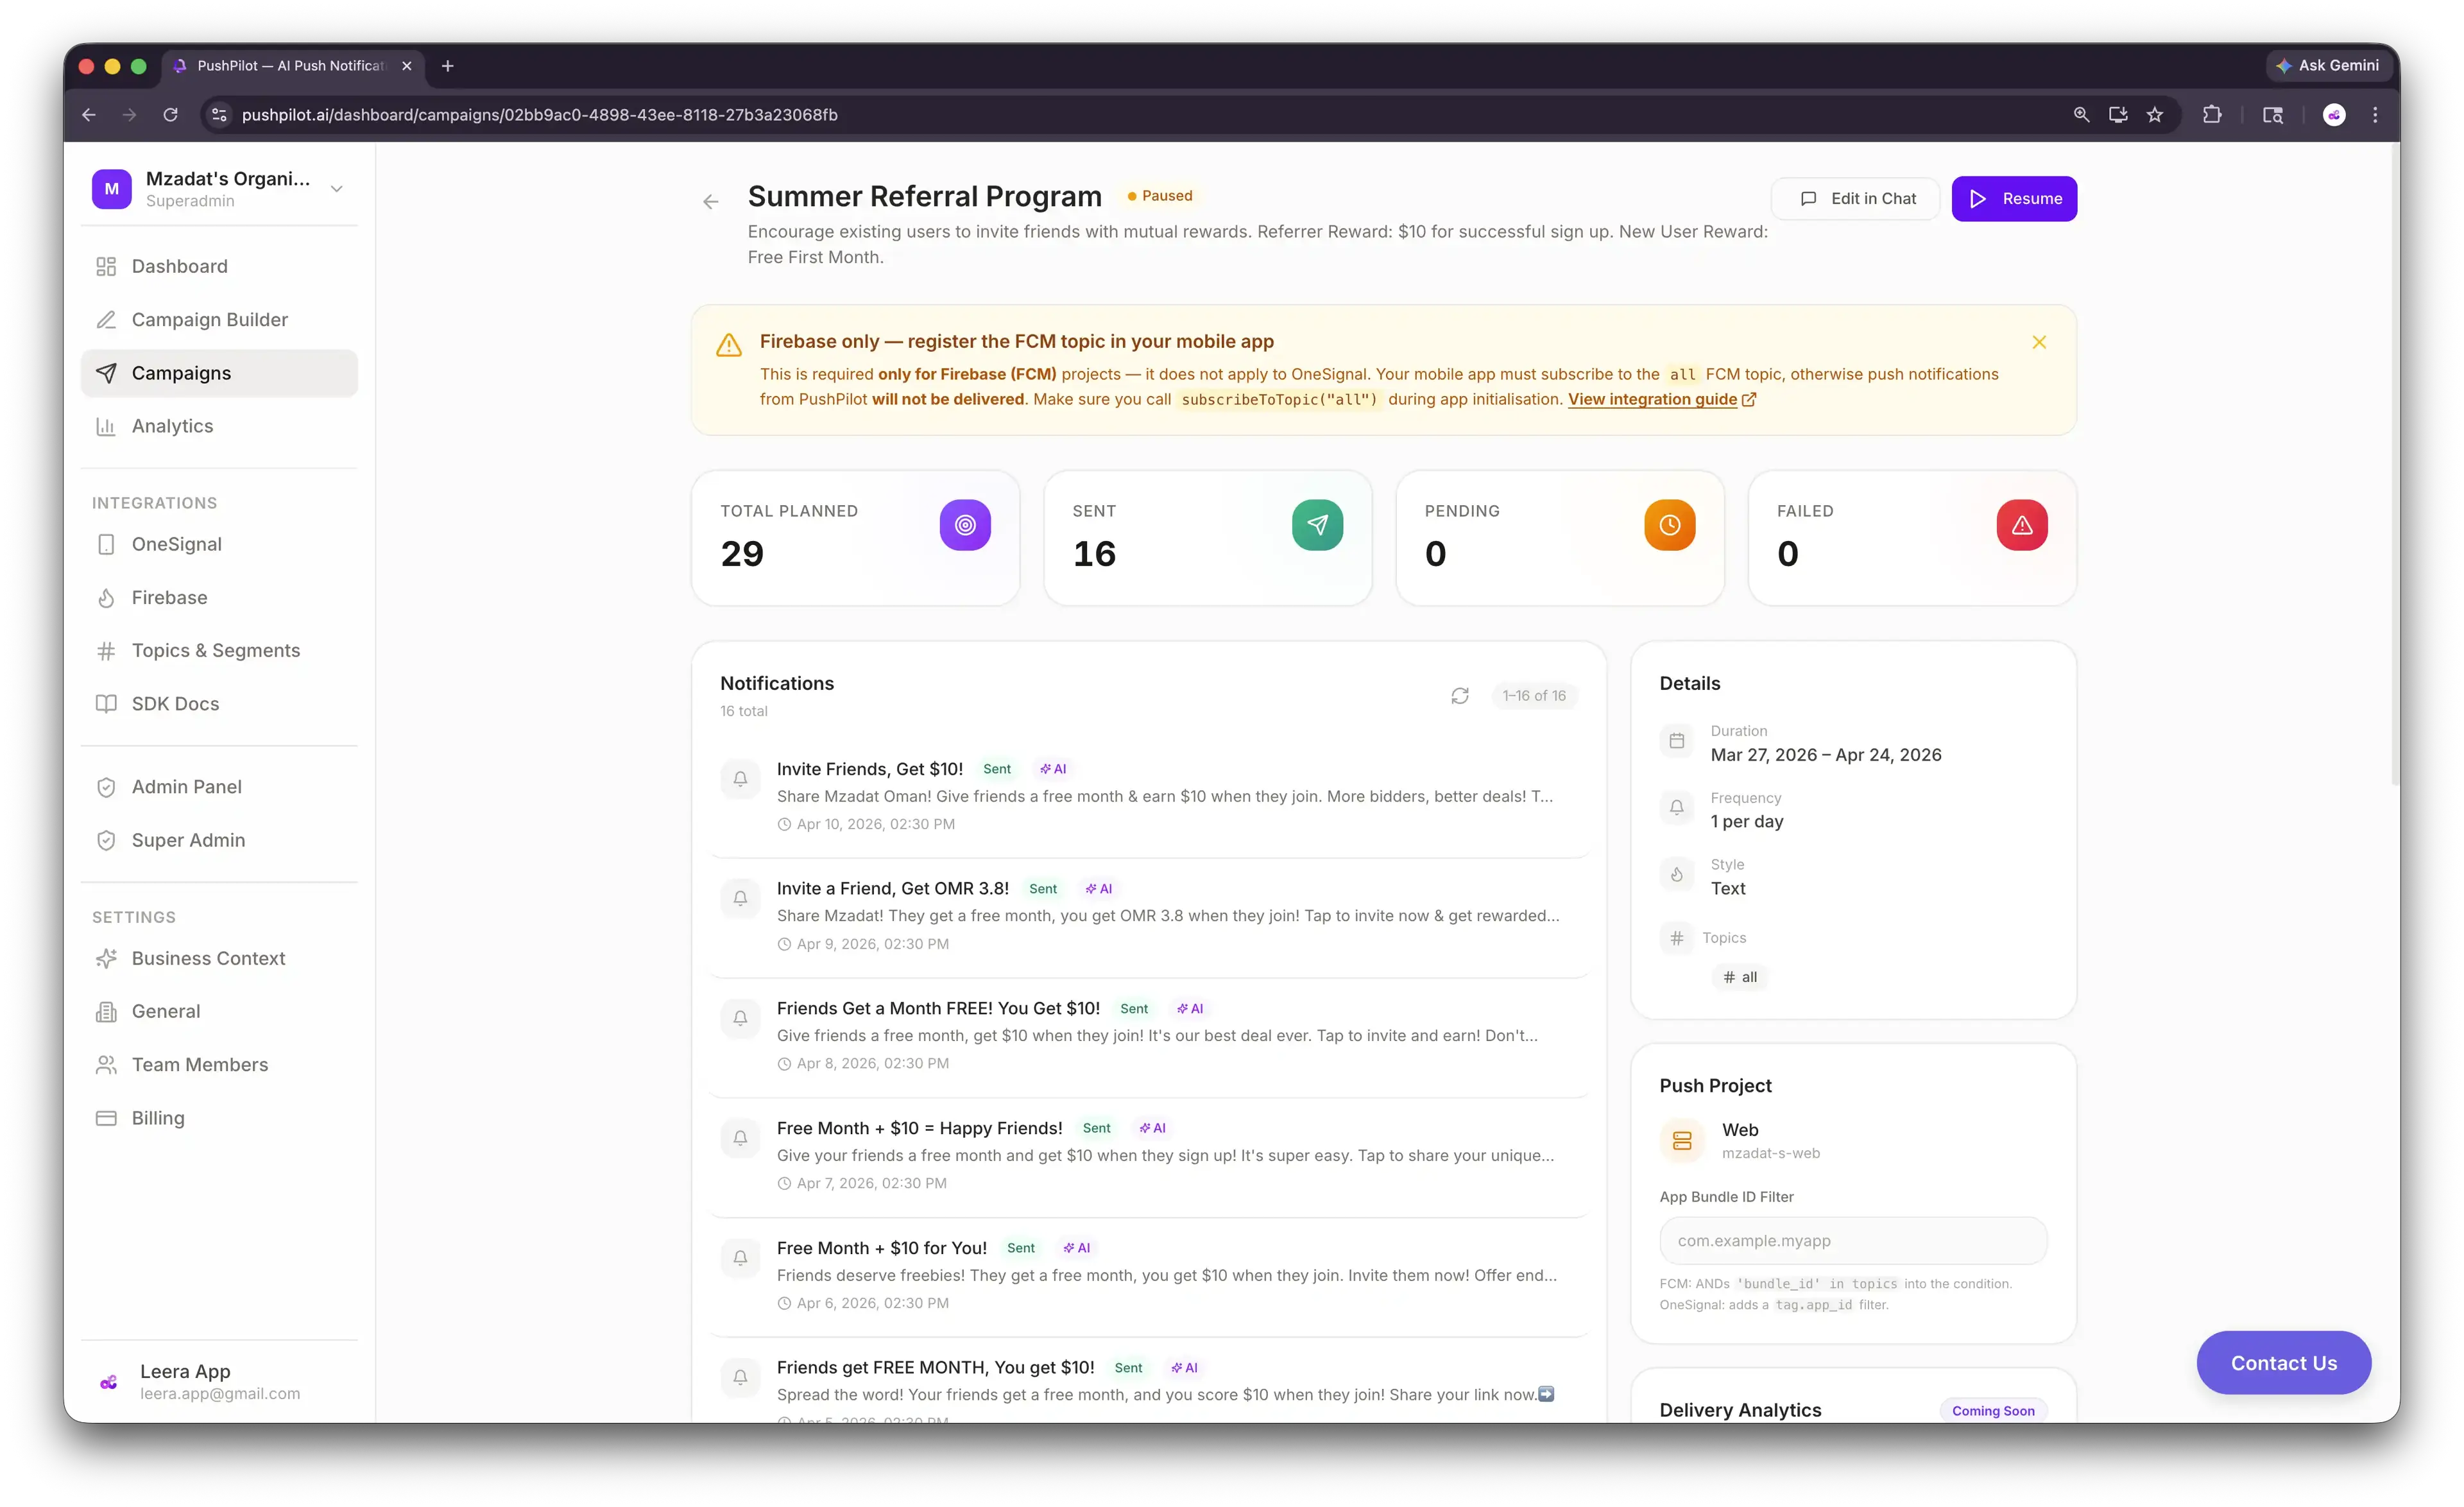
Task: Open OneSignal integration
Action: (219, 544)
